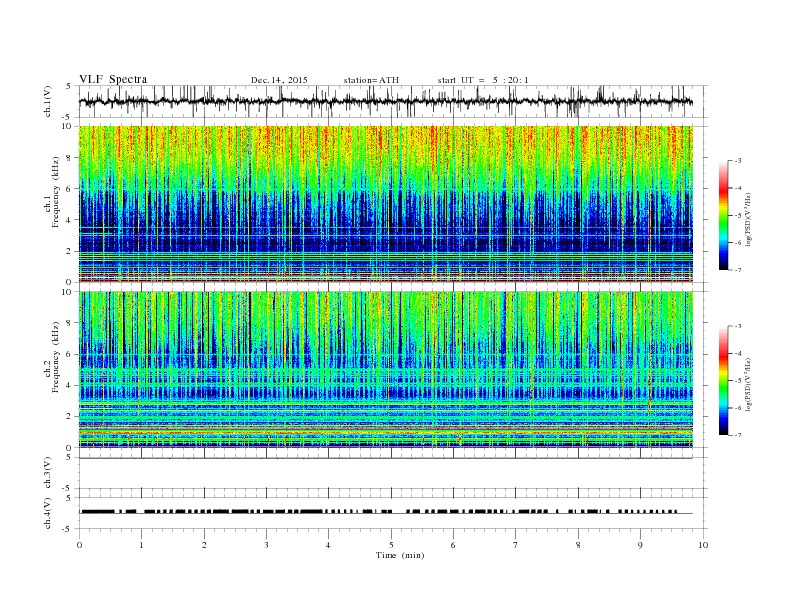Click the time axis tick label '0'
This screenshot has width=792, height=612.
point(79,545)
